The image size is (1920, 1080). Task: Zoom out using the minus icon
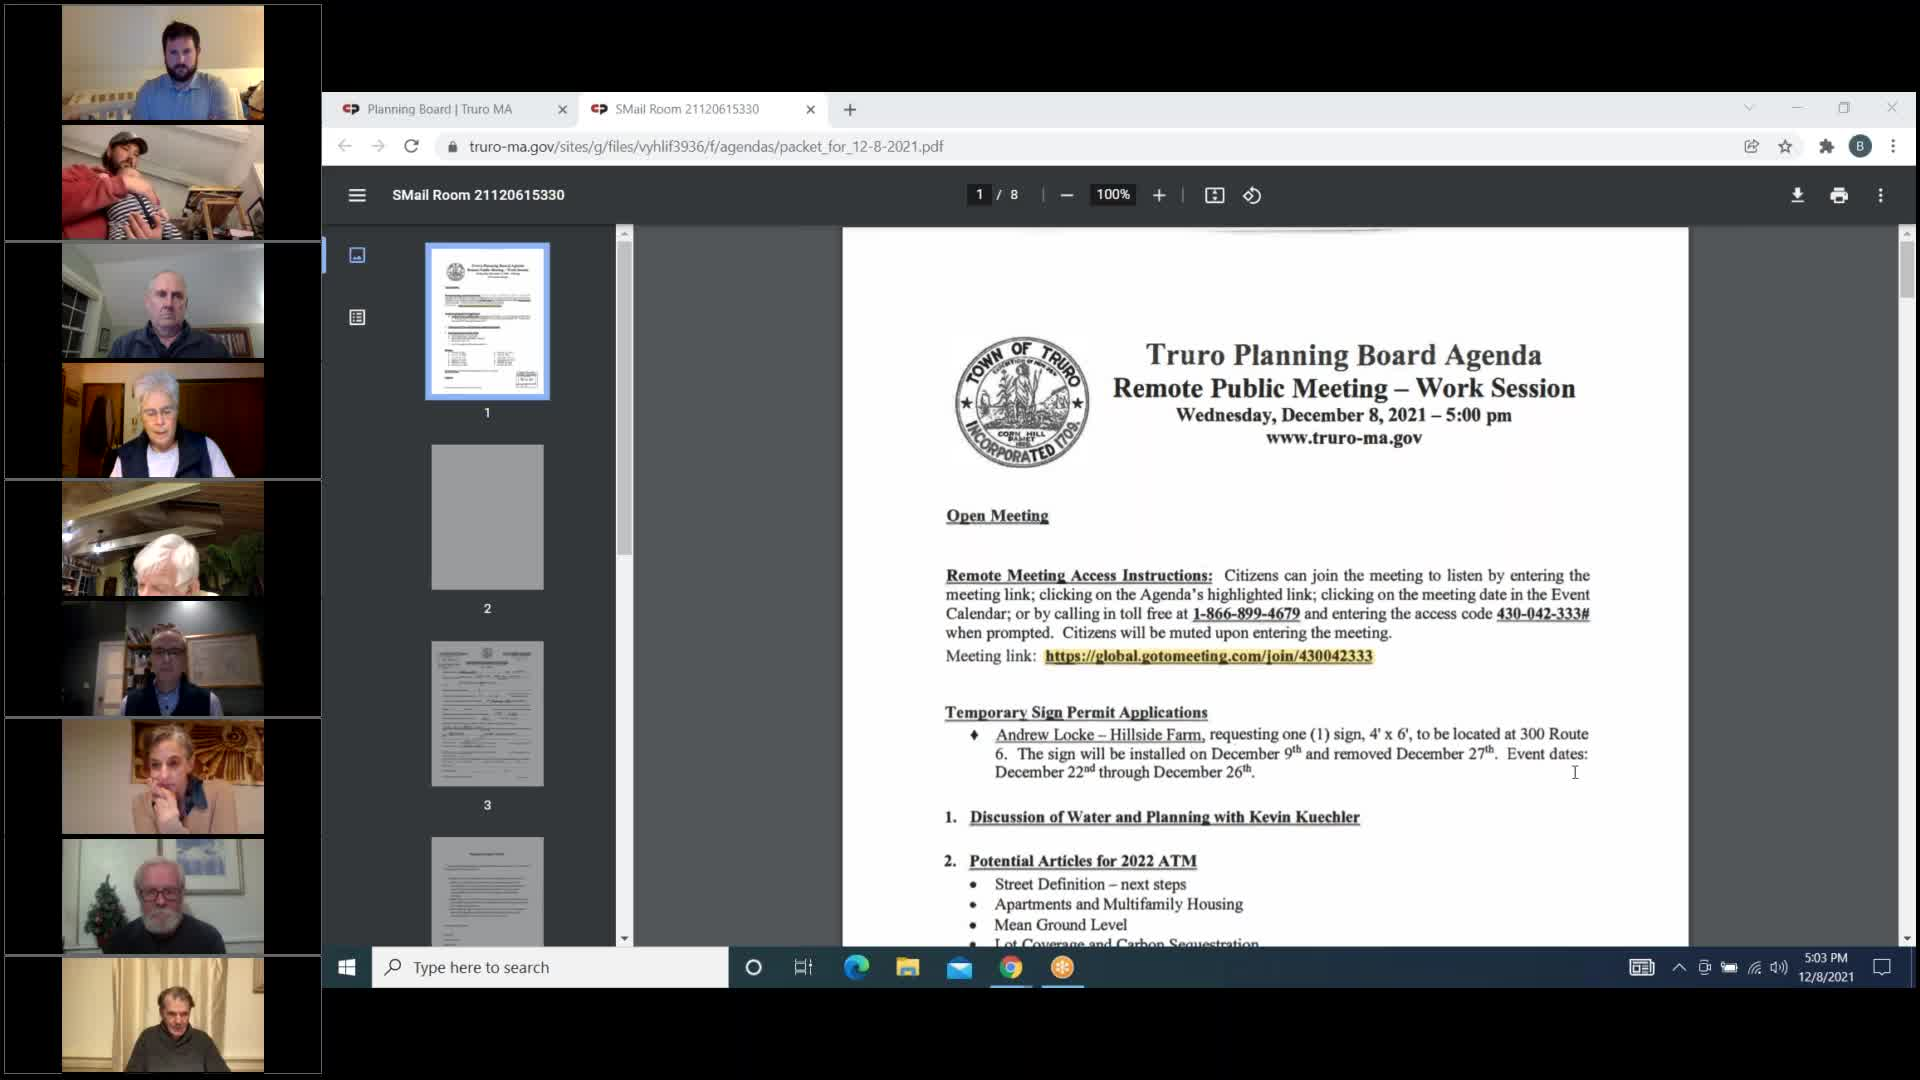[x=1066, y=195]
